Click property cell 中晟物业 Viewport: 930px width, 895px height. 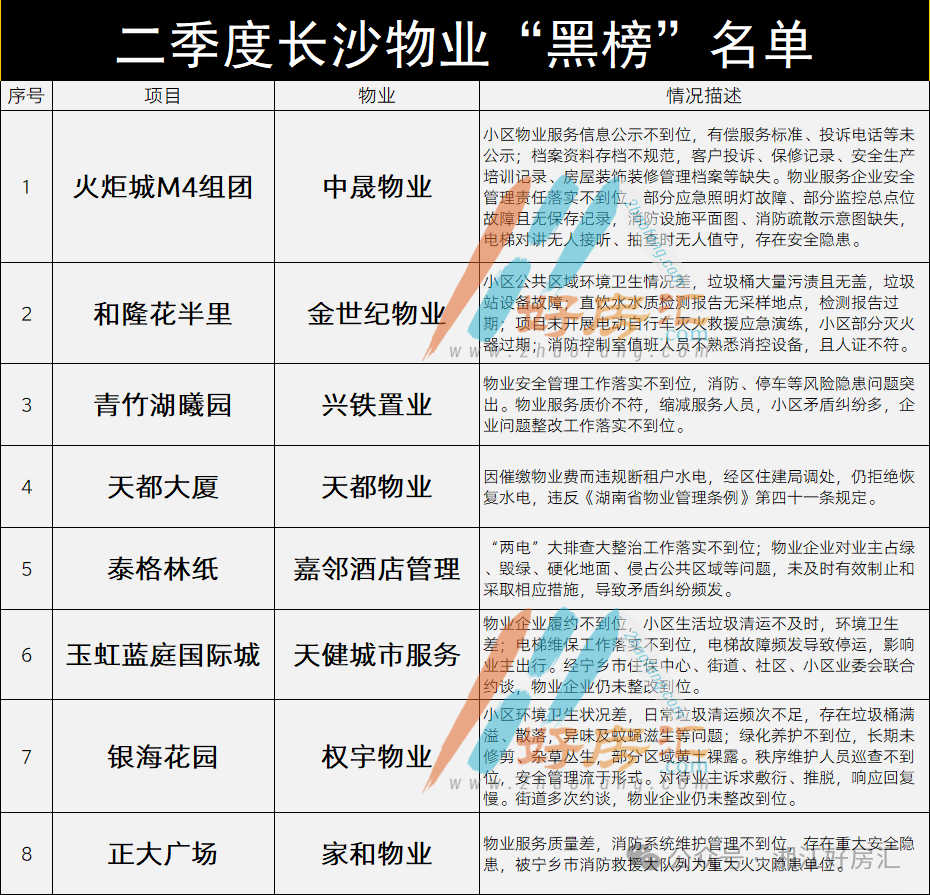coord(377,187)
